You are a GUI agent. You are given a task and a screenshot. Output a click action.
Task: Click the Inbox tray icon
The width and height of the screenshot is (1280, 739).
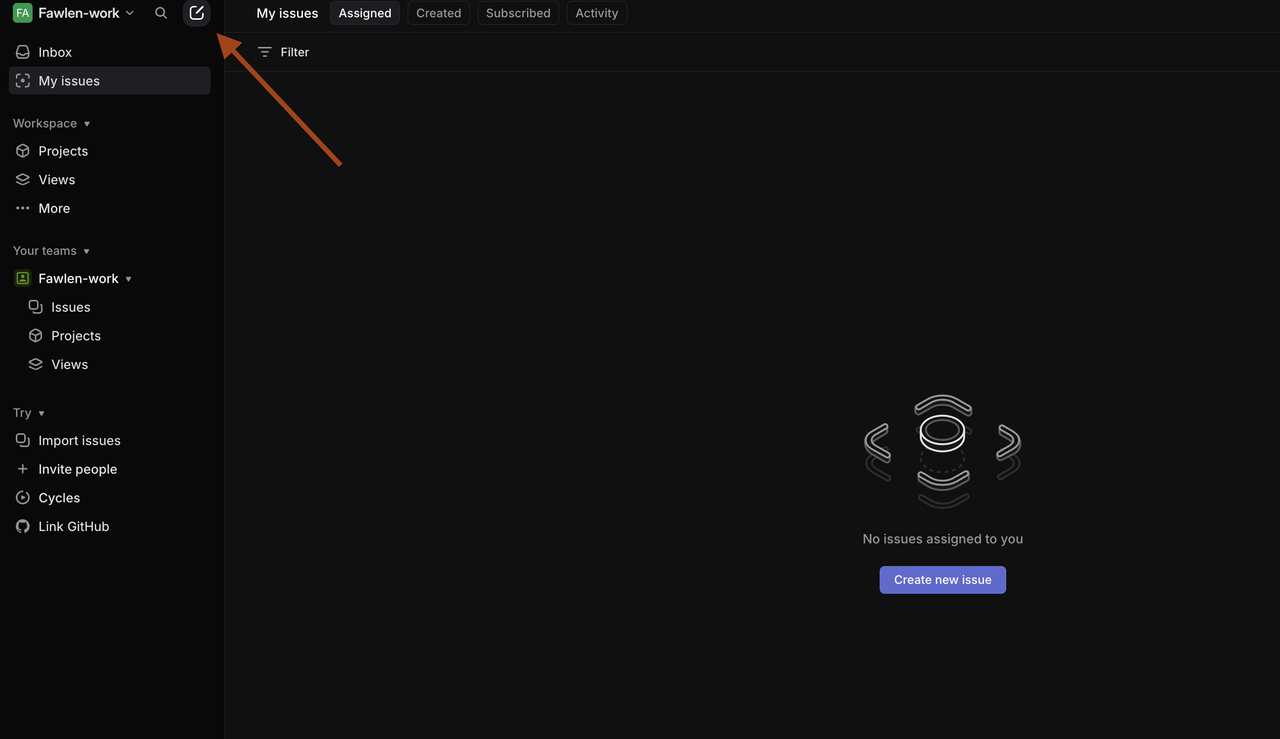tap(23, 52)
